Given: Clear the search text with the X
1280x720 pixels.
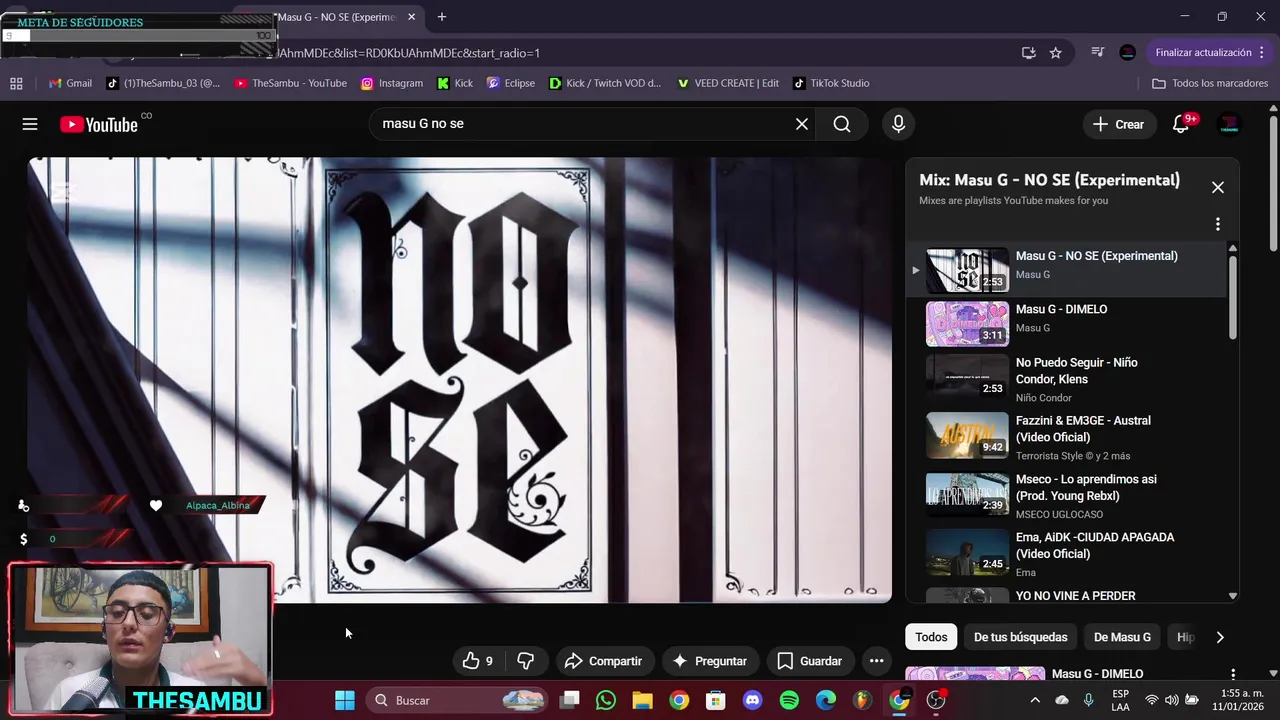Looking at the screenshot, I should (802, 124).
